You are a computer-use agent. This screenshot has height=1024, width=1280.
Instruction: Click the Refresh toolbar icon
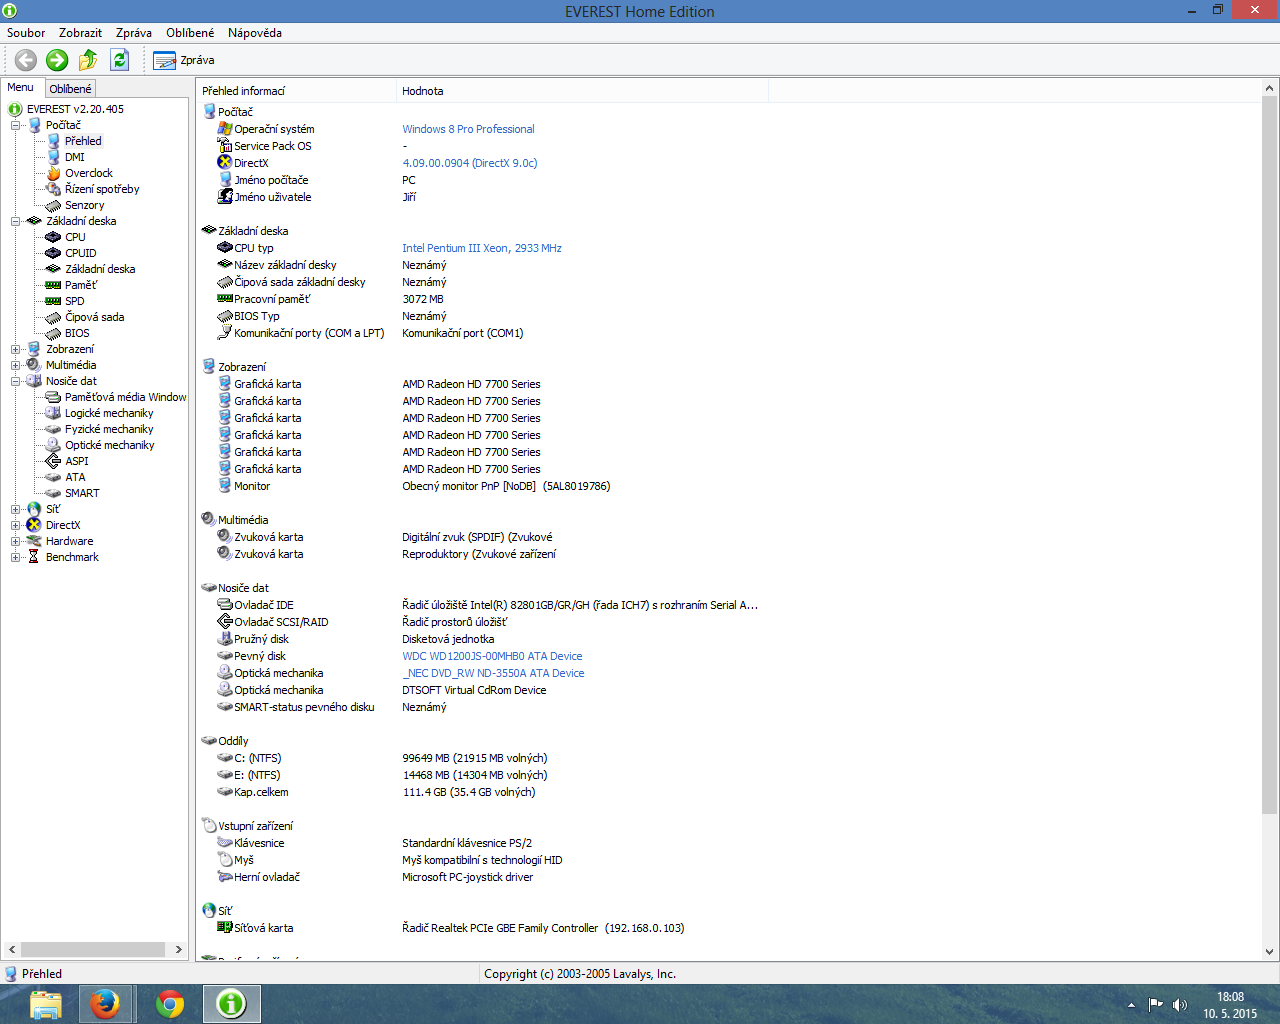tap(119, 60)
